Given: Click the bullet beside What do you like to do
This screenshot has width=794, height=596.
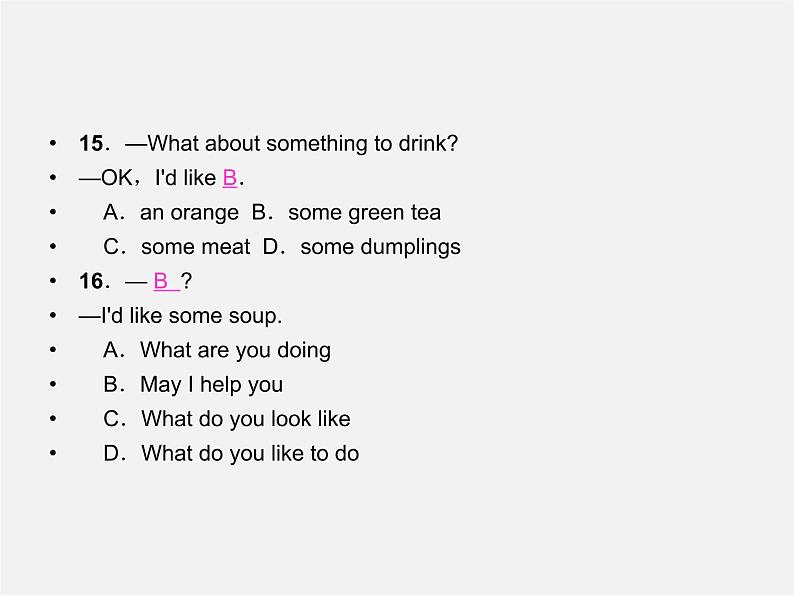Looking at the screenshot, I should pyautogui.click(x=53, y=453).
